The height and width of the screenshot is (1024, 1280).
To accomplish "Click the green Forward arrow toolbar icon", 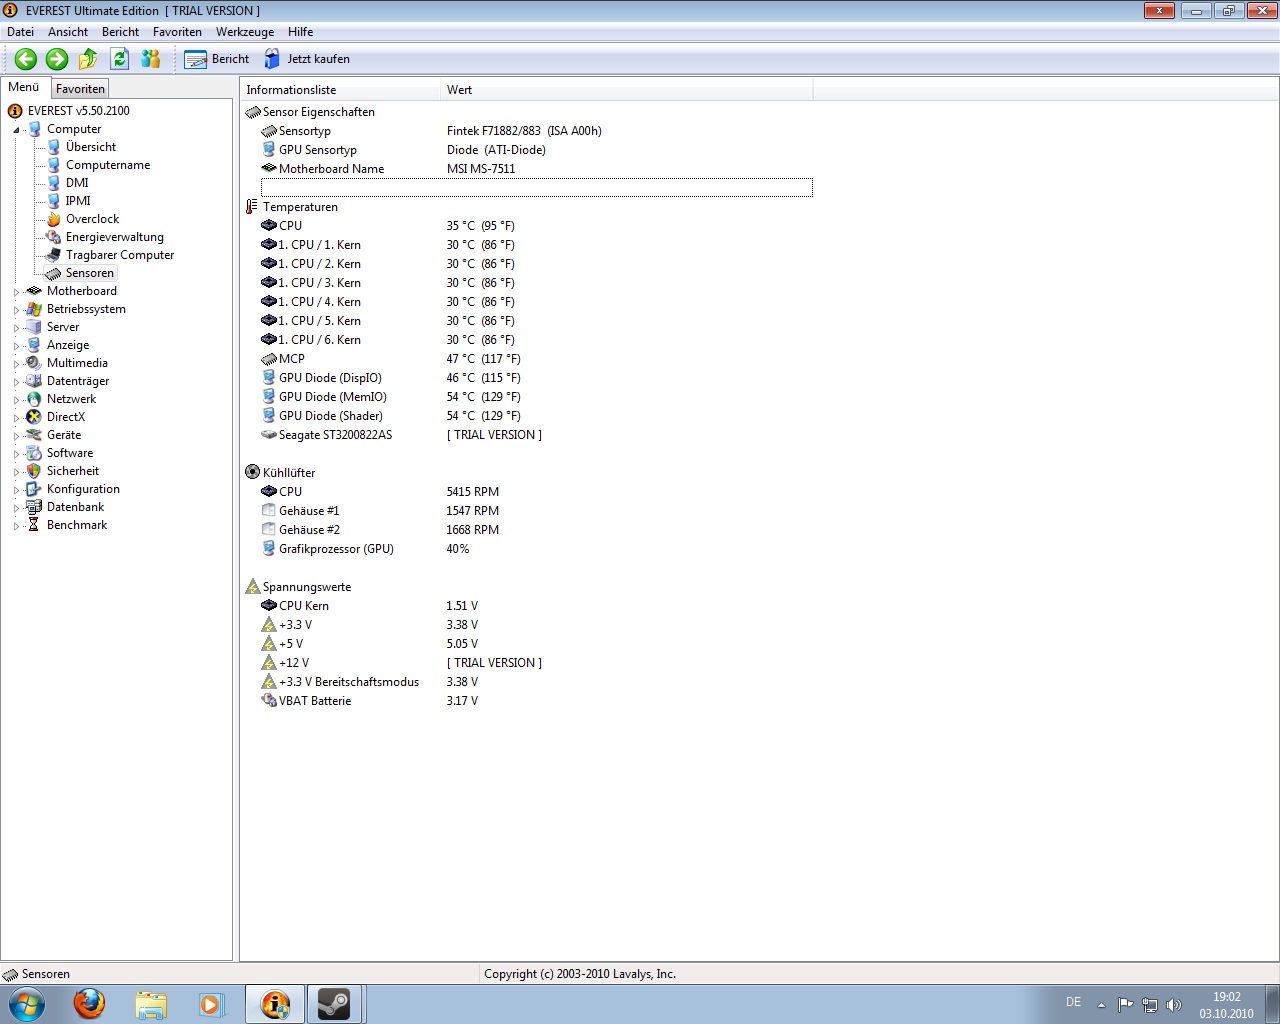I will click(x=57, y=59).
